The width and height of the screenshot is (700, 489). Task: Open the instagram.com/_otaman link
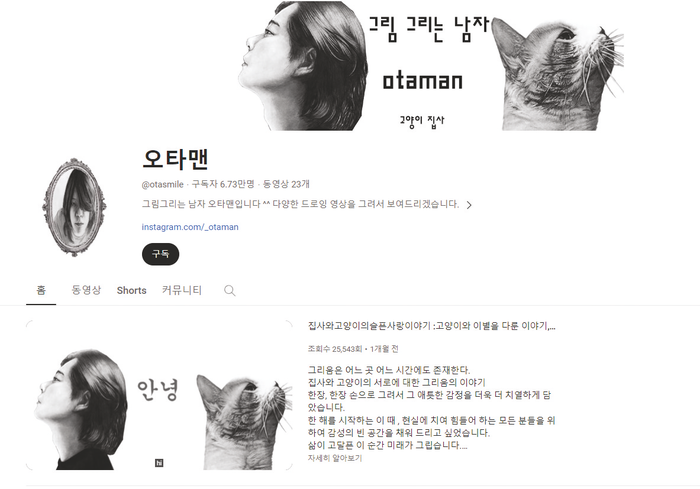click(x=190, y=227)
